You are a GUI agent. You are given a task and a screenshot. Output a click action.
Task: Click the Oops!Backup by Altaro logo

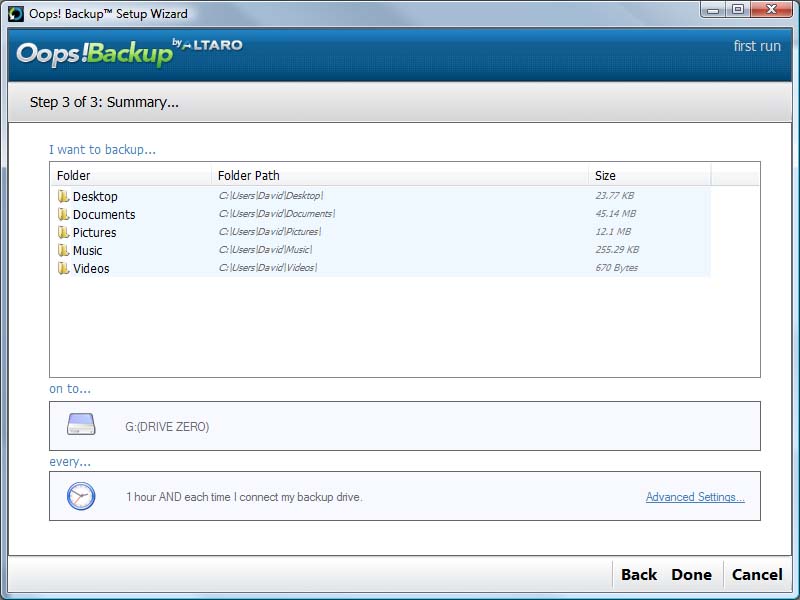pyautogui.click(x=129, y=52)
